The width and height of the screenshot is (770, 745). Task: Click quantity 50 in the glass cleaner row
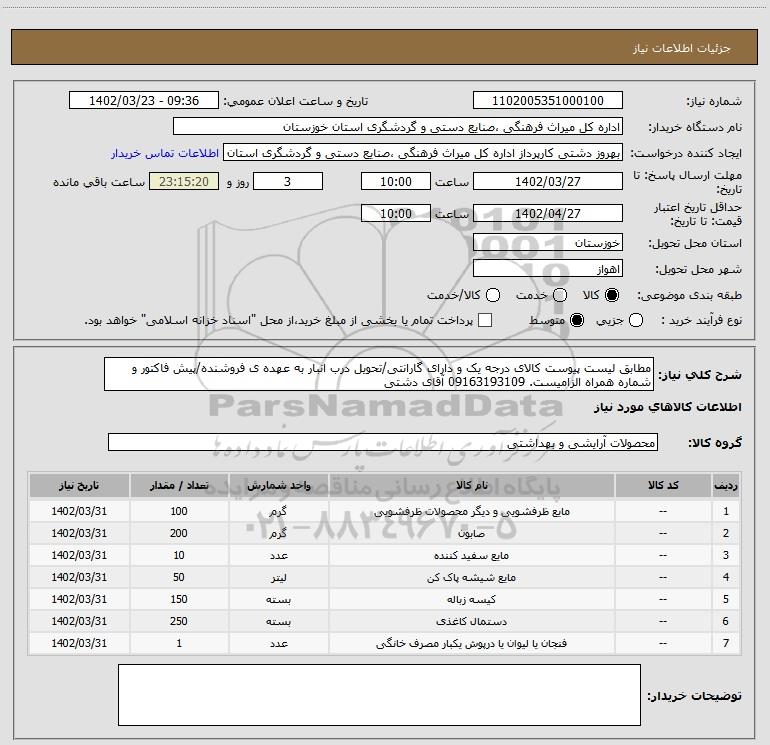pos(179,577)
